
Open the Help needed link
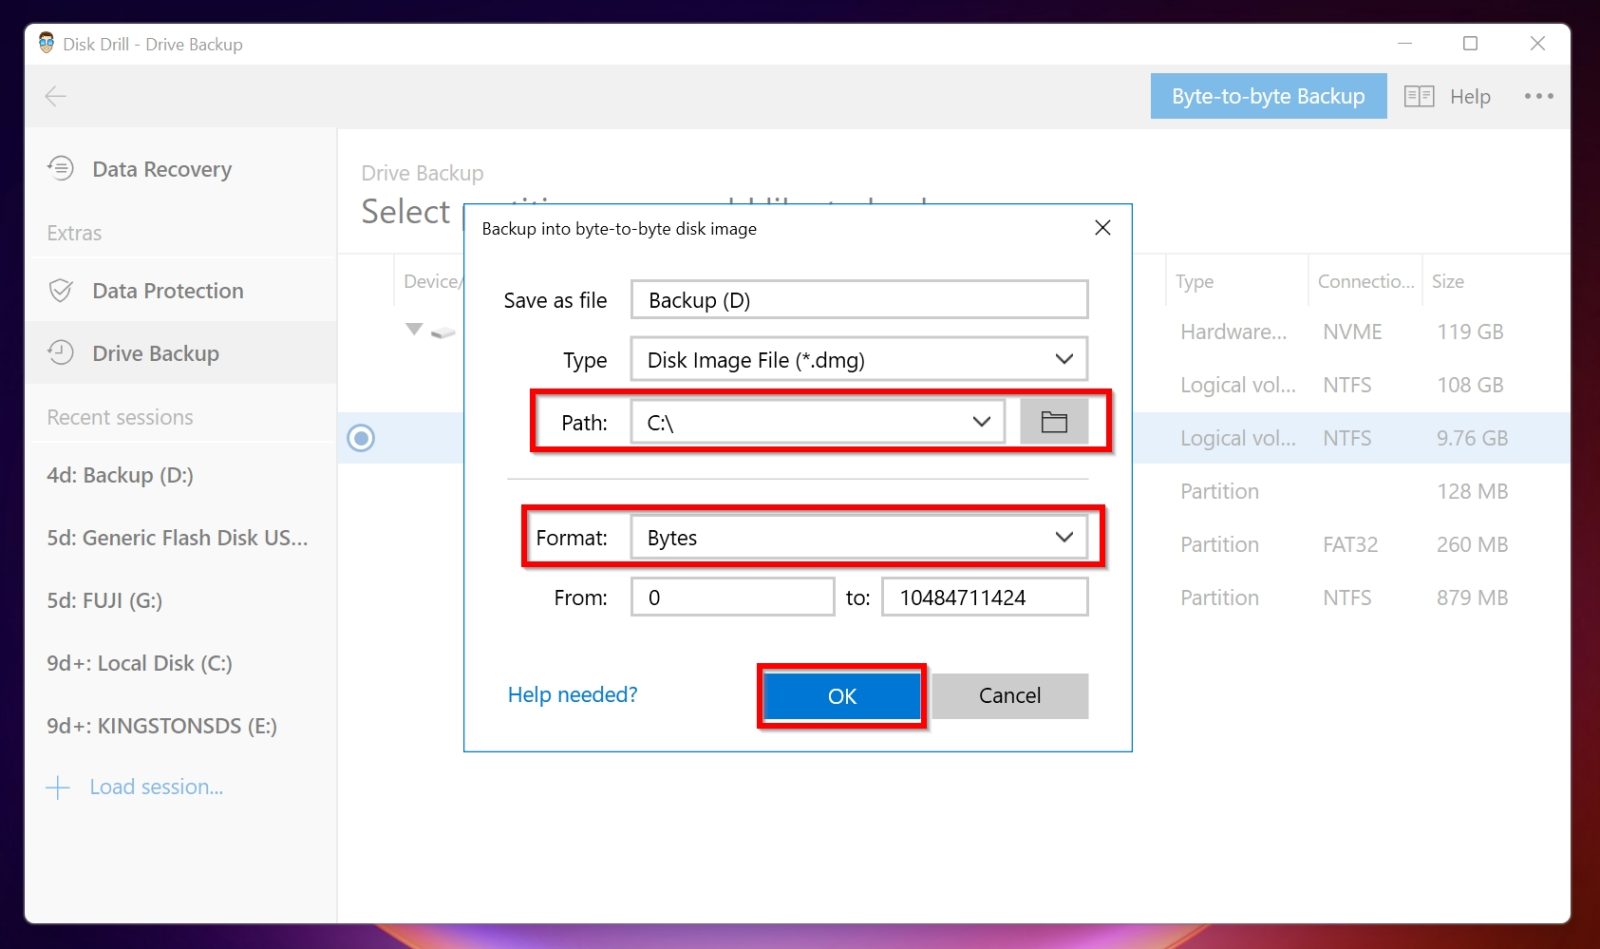click(x=572, y=694)
